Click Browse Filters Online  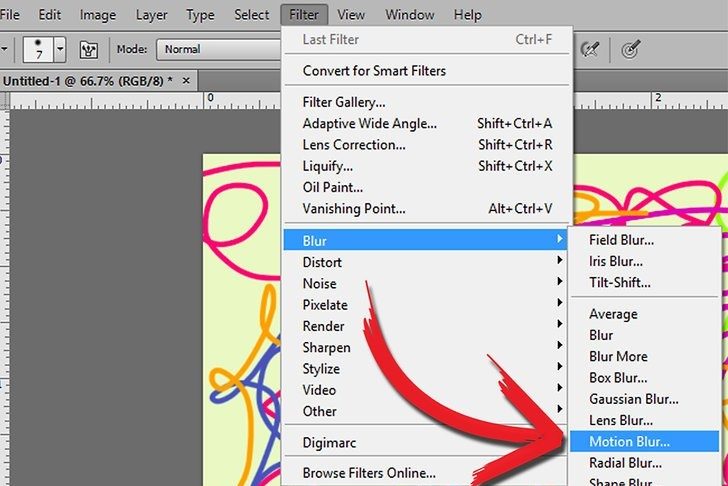pos(369,473)
